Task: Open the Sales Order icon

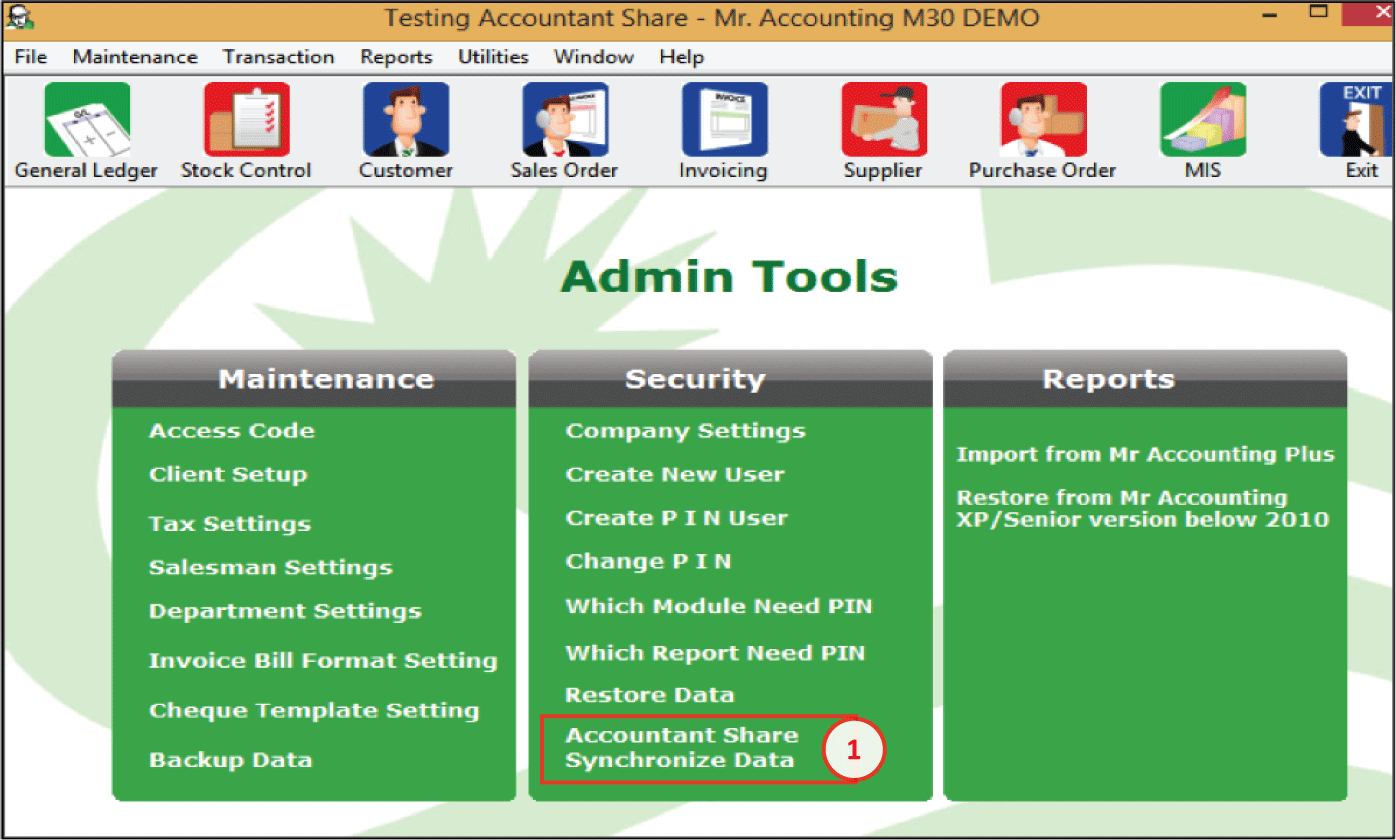Action: click(x=565, y=120)
